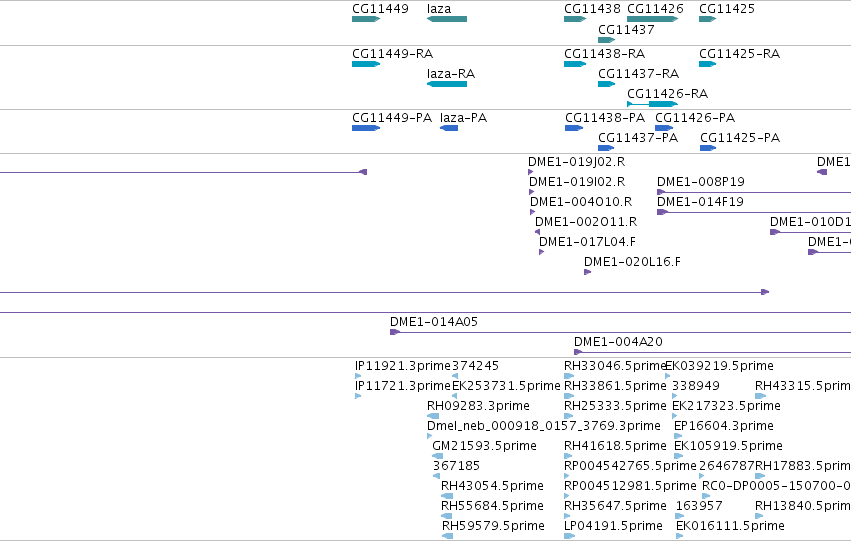Select the DME1-002O11.R clone label
The image size is (851, 541).
[x=586, y=222]
